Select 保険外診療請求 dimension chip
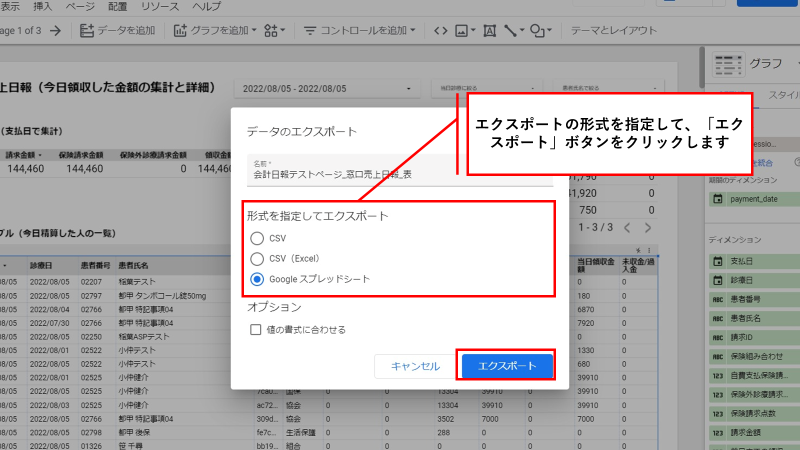Image resolution: width=800 pixels, height=450 pixels. pyautogui.click(x=754, y=394)
